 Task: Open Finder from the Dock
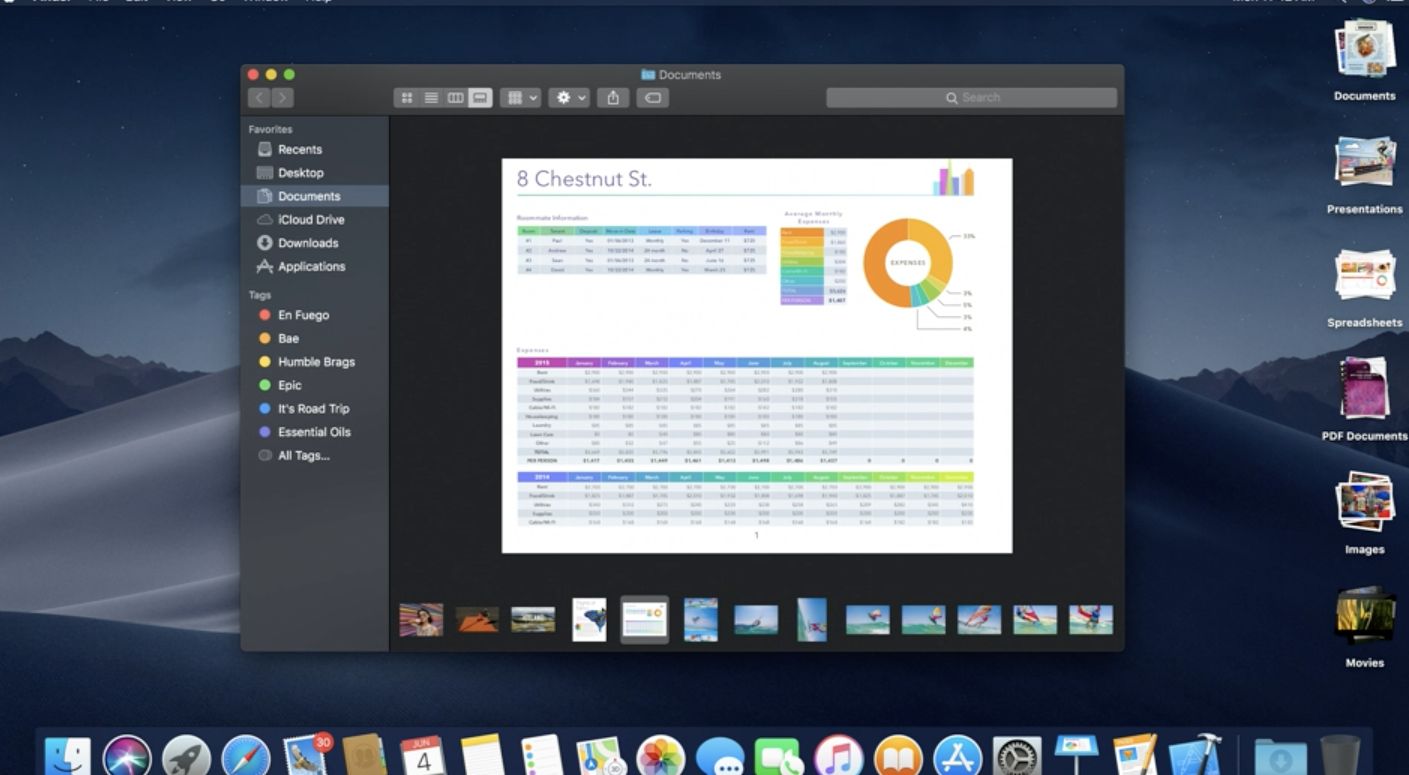[x=68, y=757]
